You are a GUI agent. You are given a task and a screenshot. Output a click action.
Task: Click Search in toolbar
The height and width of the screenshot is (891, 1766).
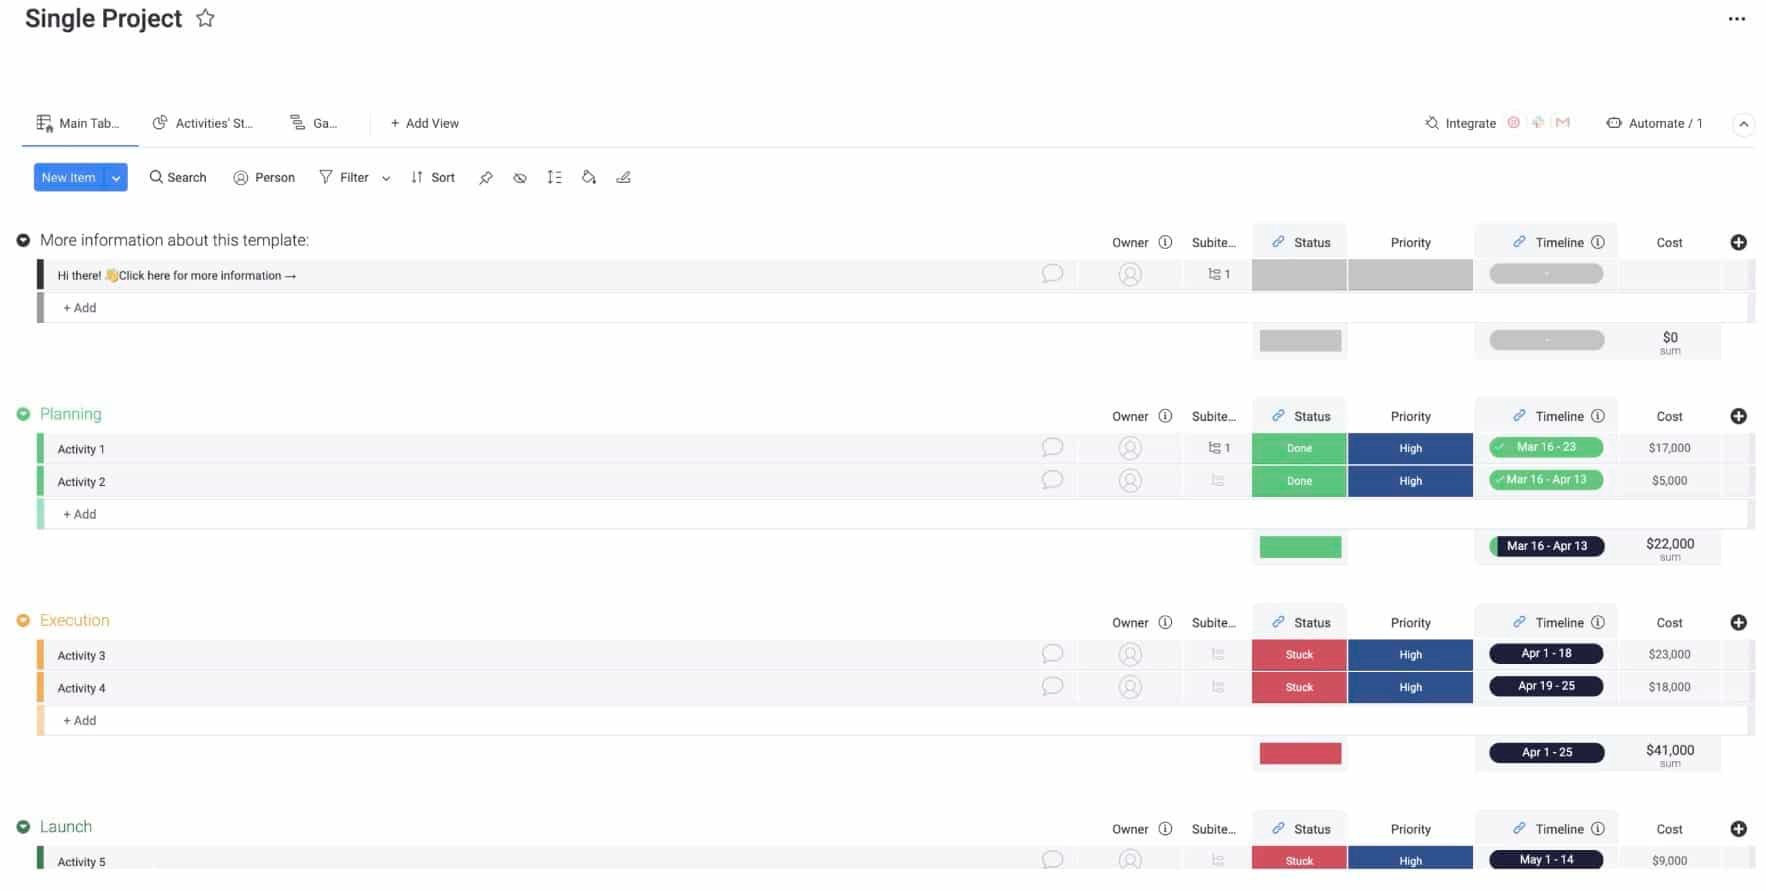178,177
